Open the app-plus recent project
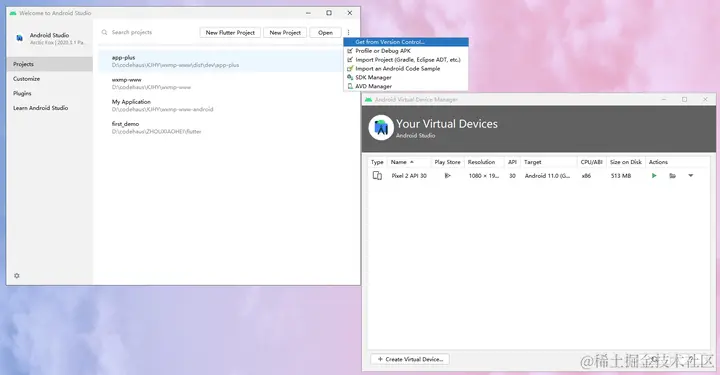 pos(220,61)
